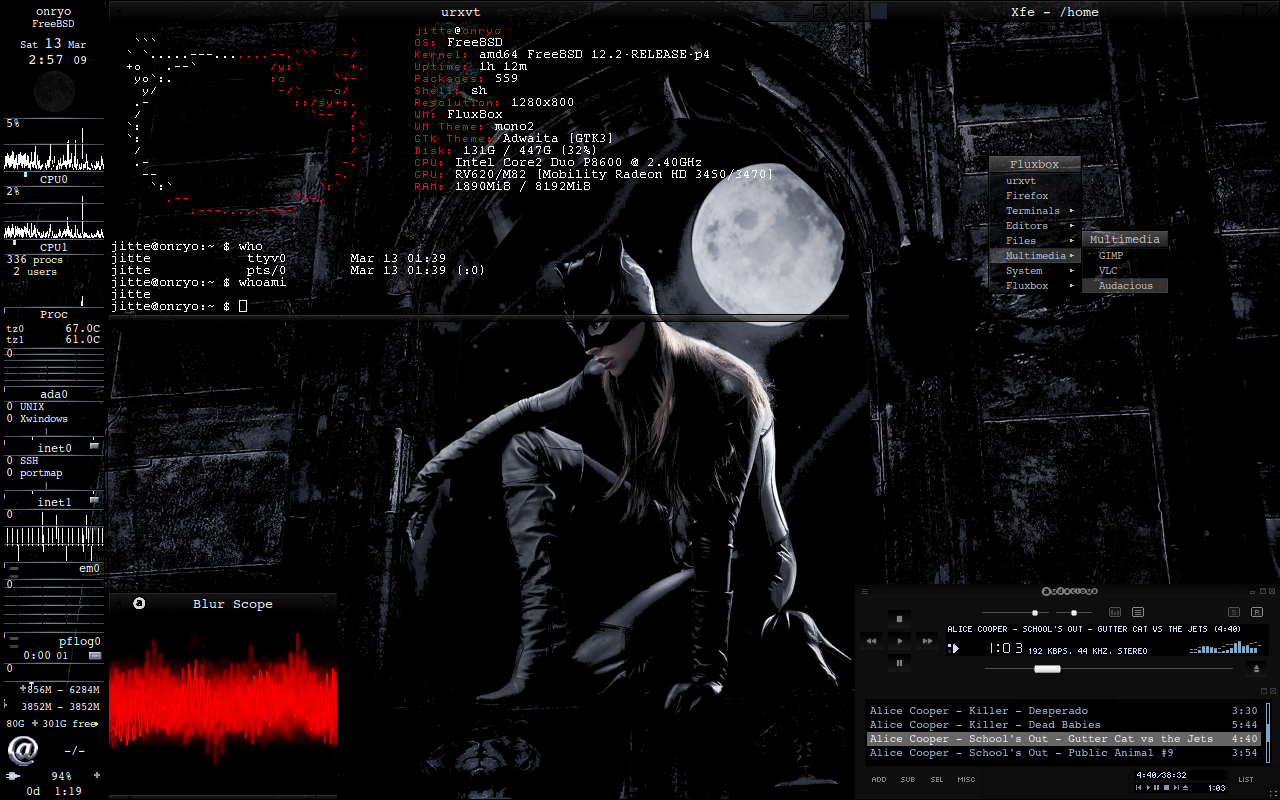Open the playlist SUB menu
Viewport: 1280px width, 800px height.
click(x=908, y=780)
